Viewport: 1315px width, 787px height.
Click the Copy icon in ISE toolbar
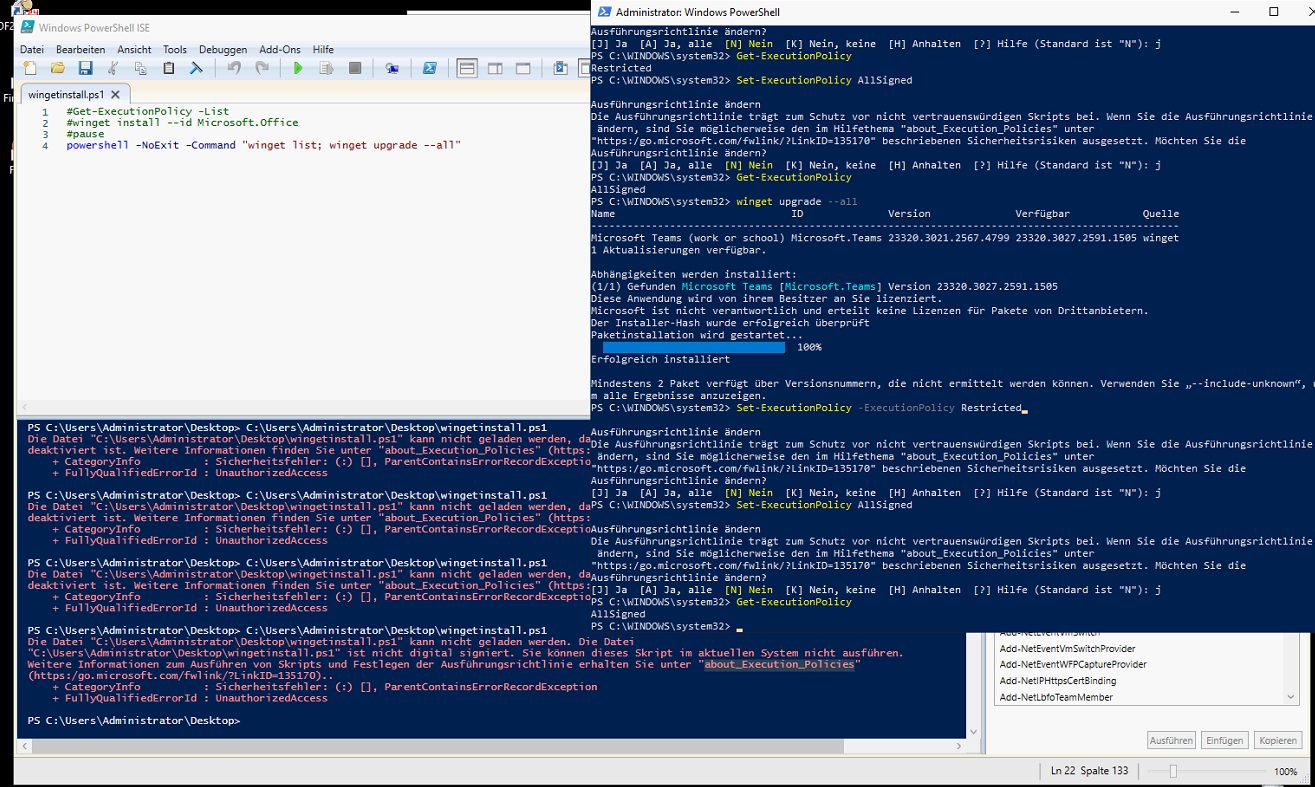coord(141,68)
